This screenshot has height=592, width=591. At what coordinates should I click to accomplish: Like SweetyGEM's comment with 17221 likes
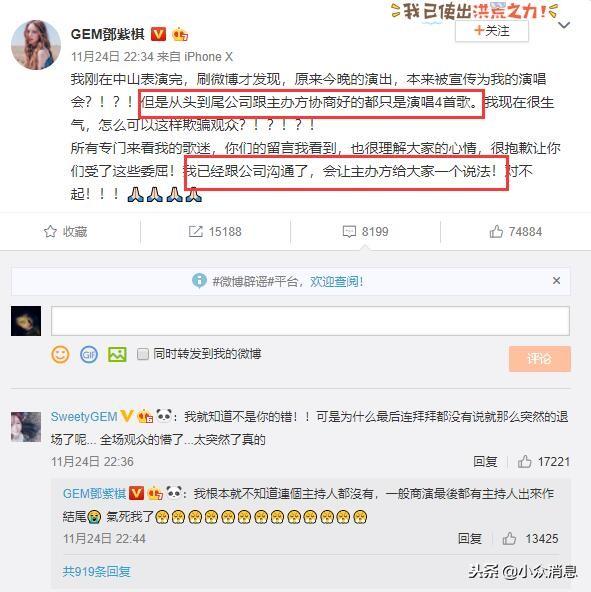525,461
